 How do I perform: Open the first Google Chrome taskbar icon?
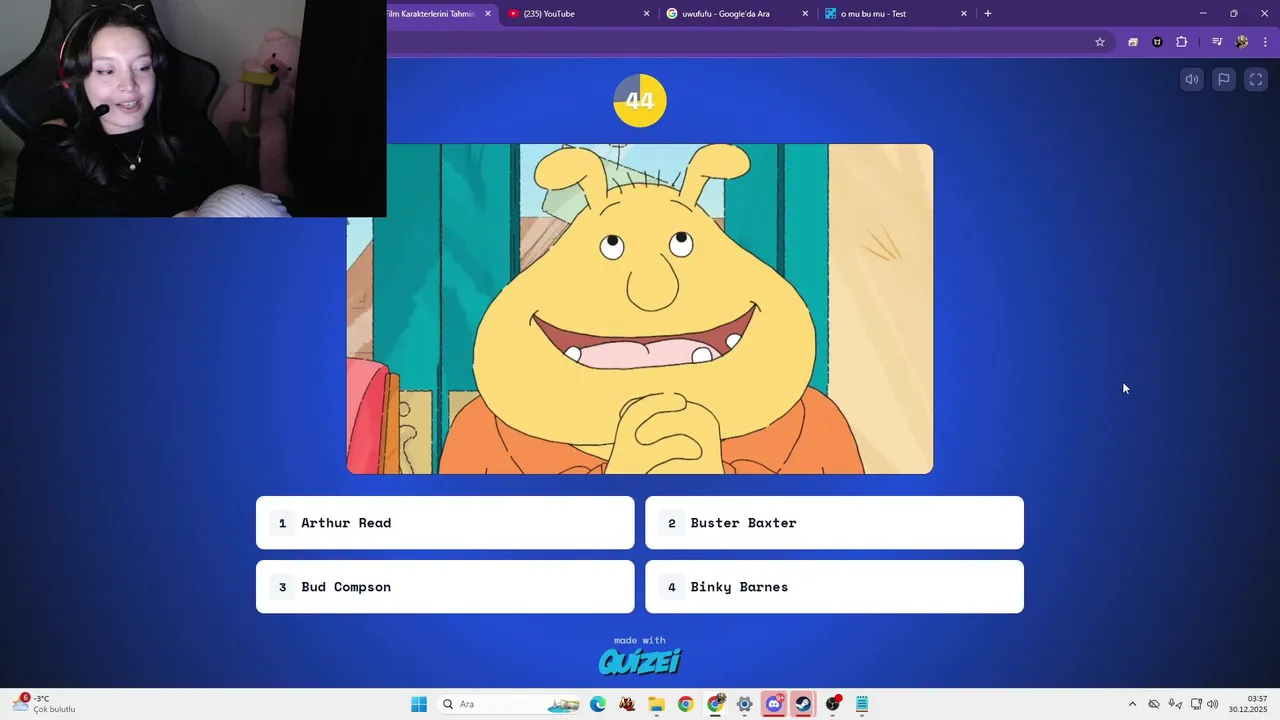coord(685,704)
